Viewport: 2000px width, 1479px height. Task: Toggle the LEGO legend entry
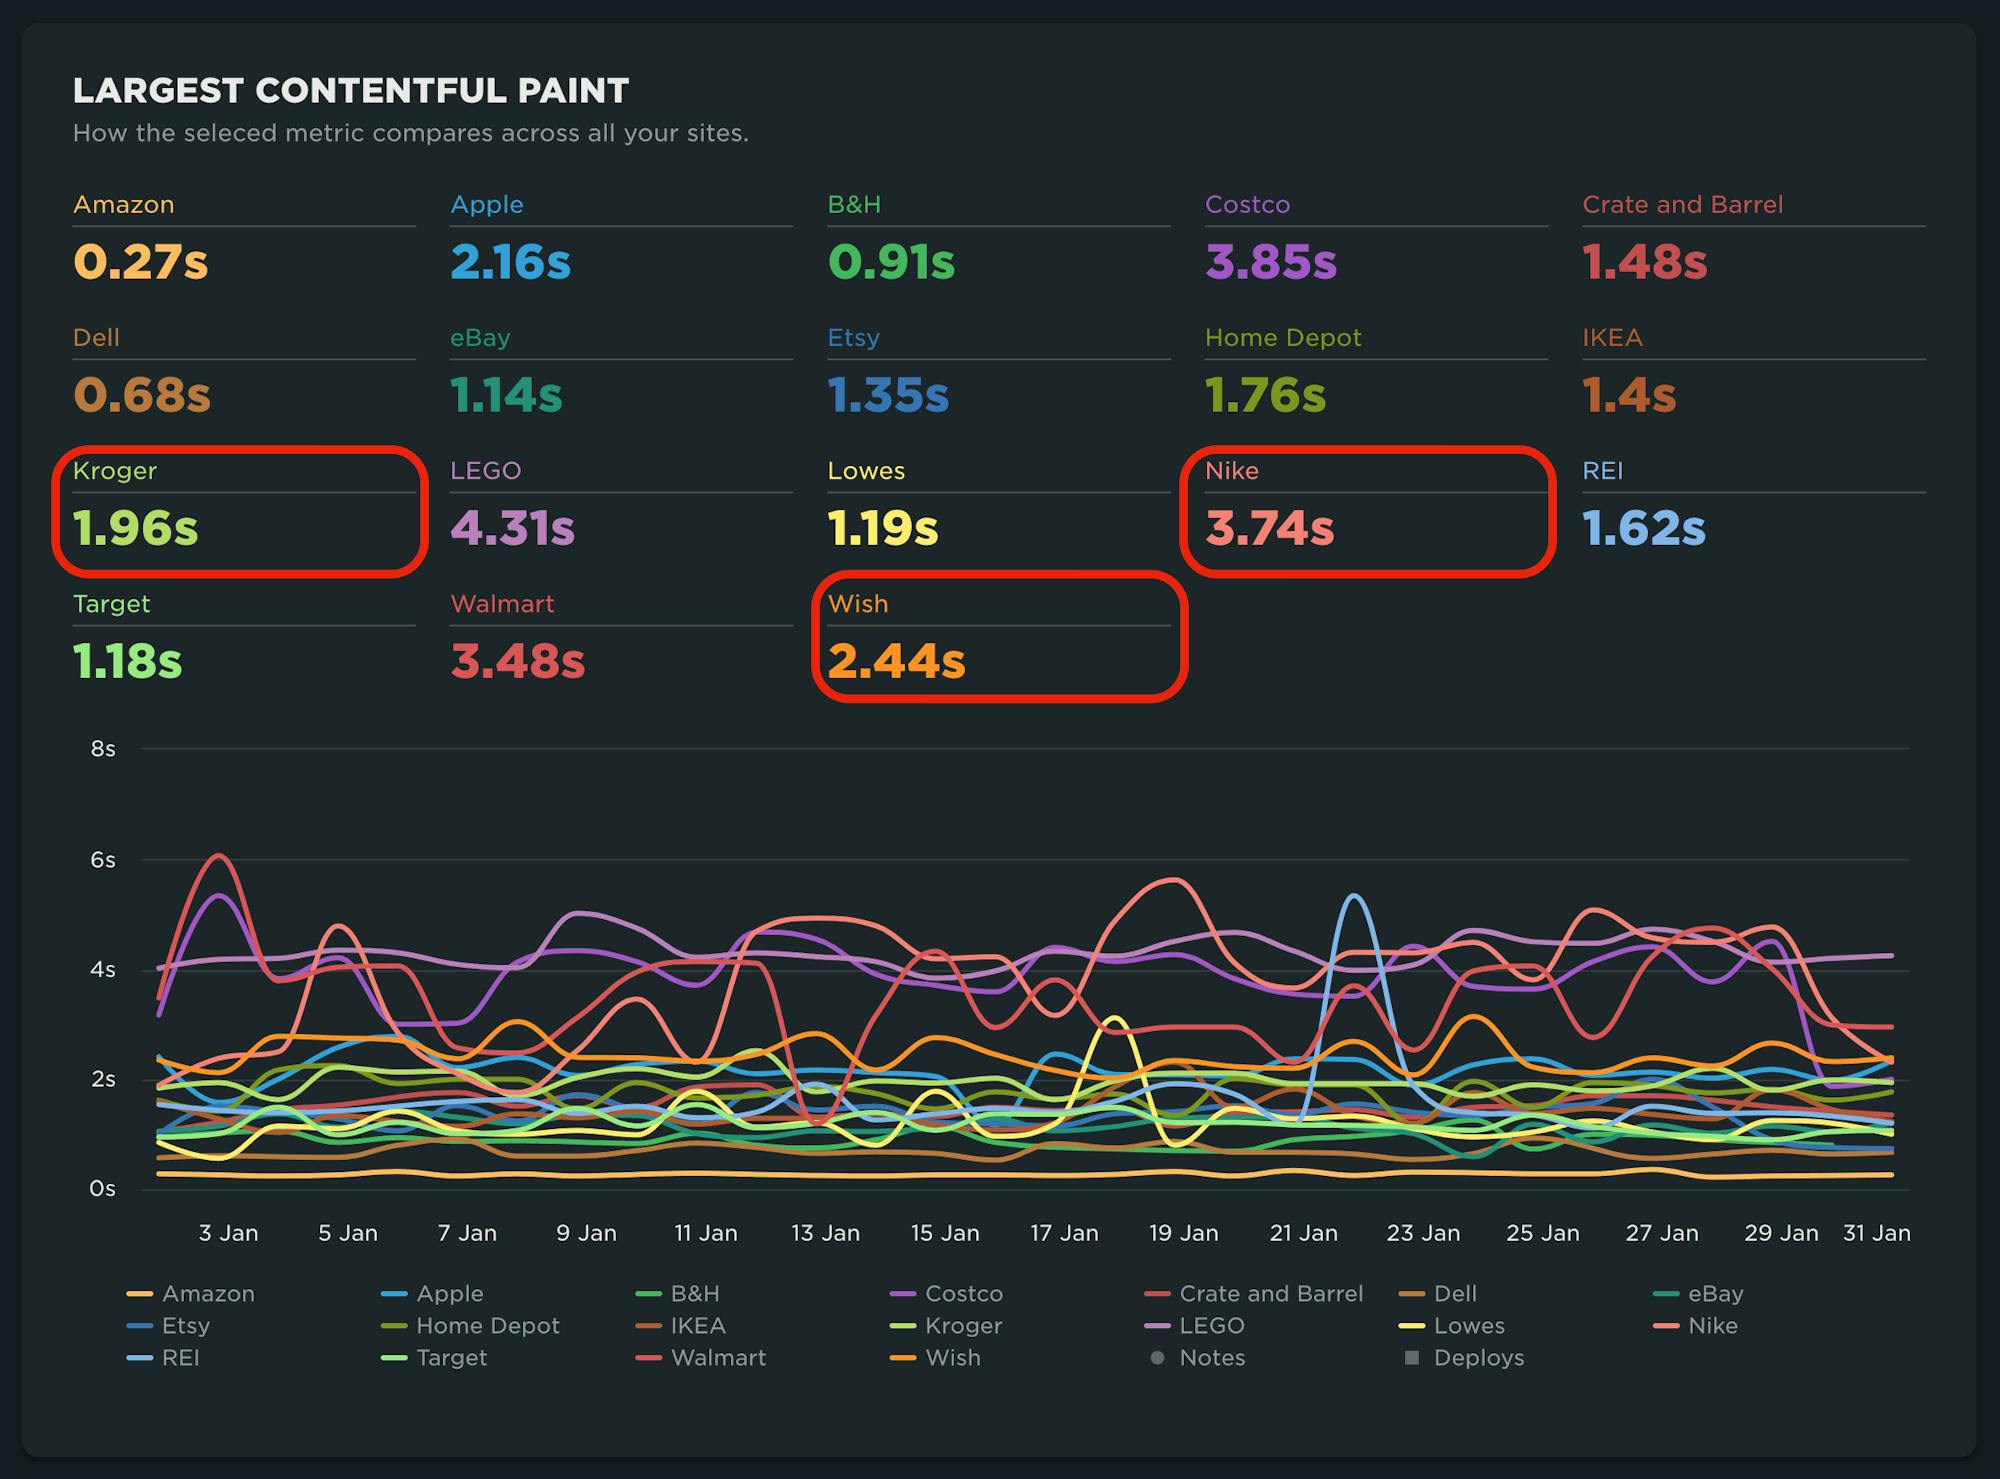(1211, 1325)
